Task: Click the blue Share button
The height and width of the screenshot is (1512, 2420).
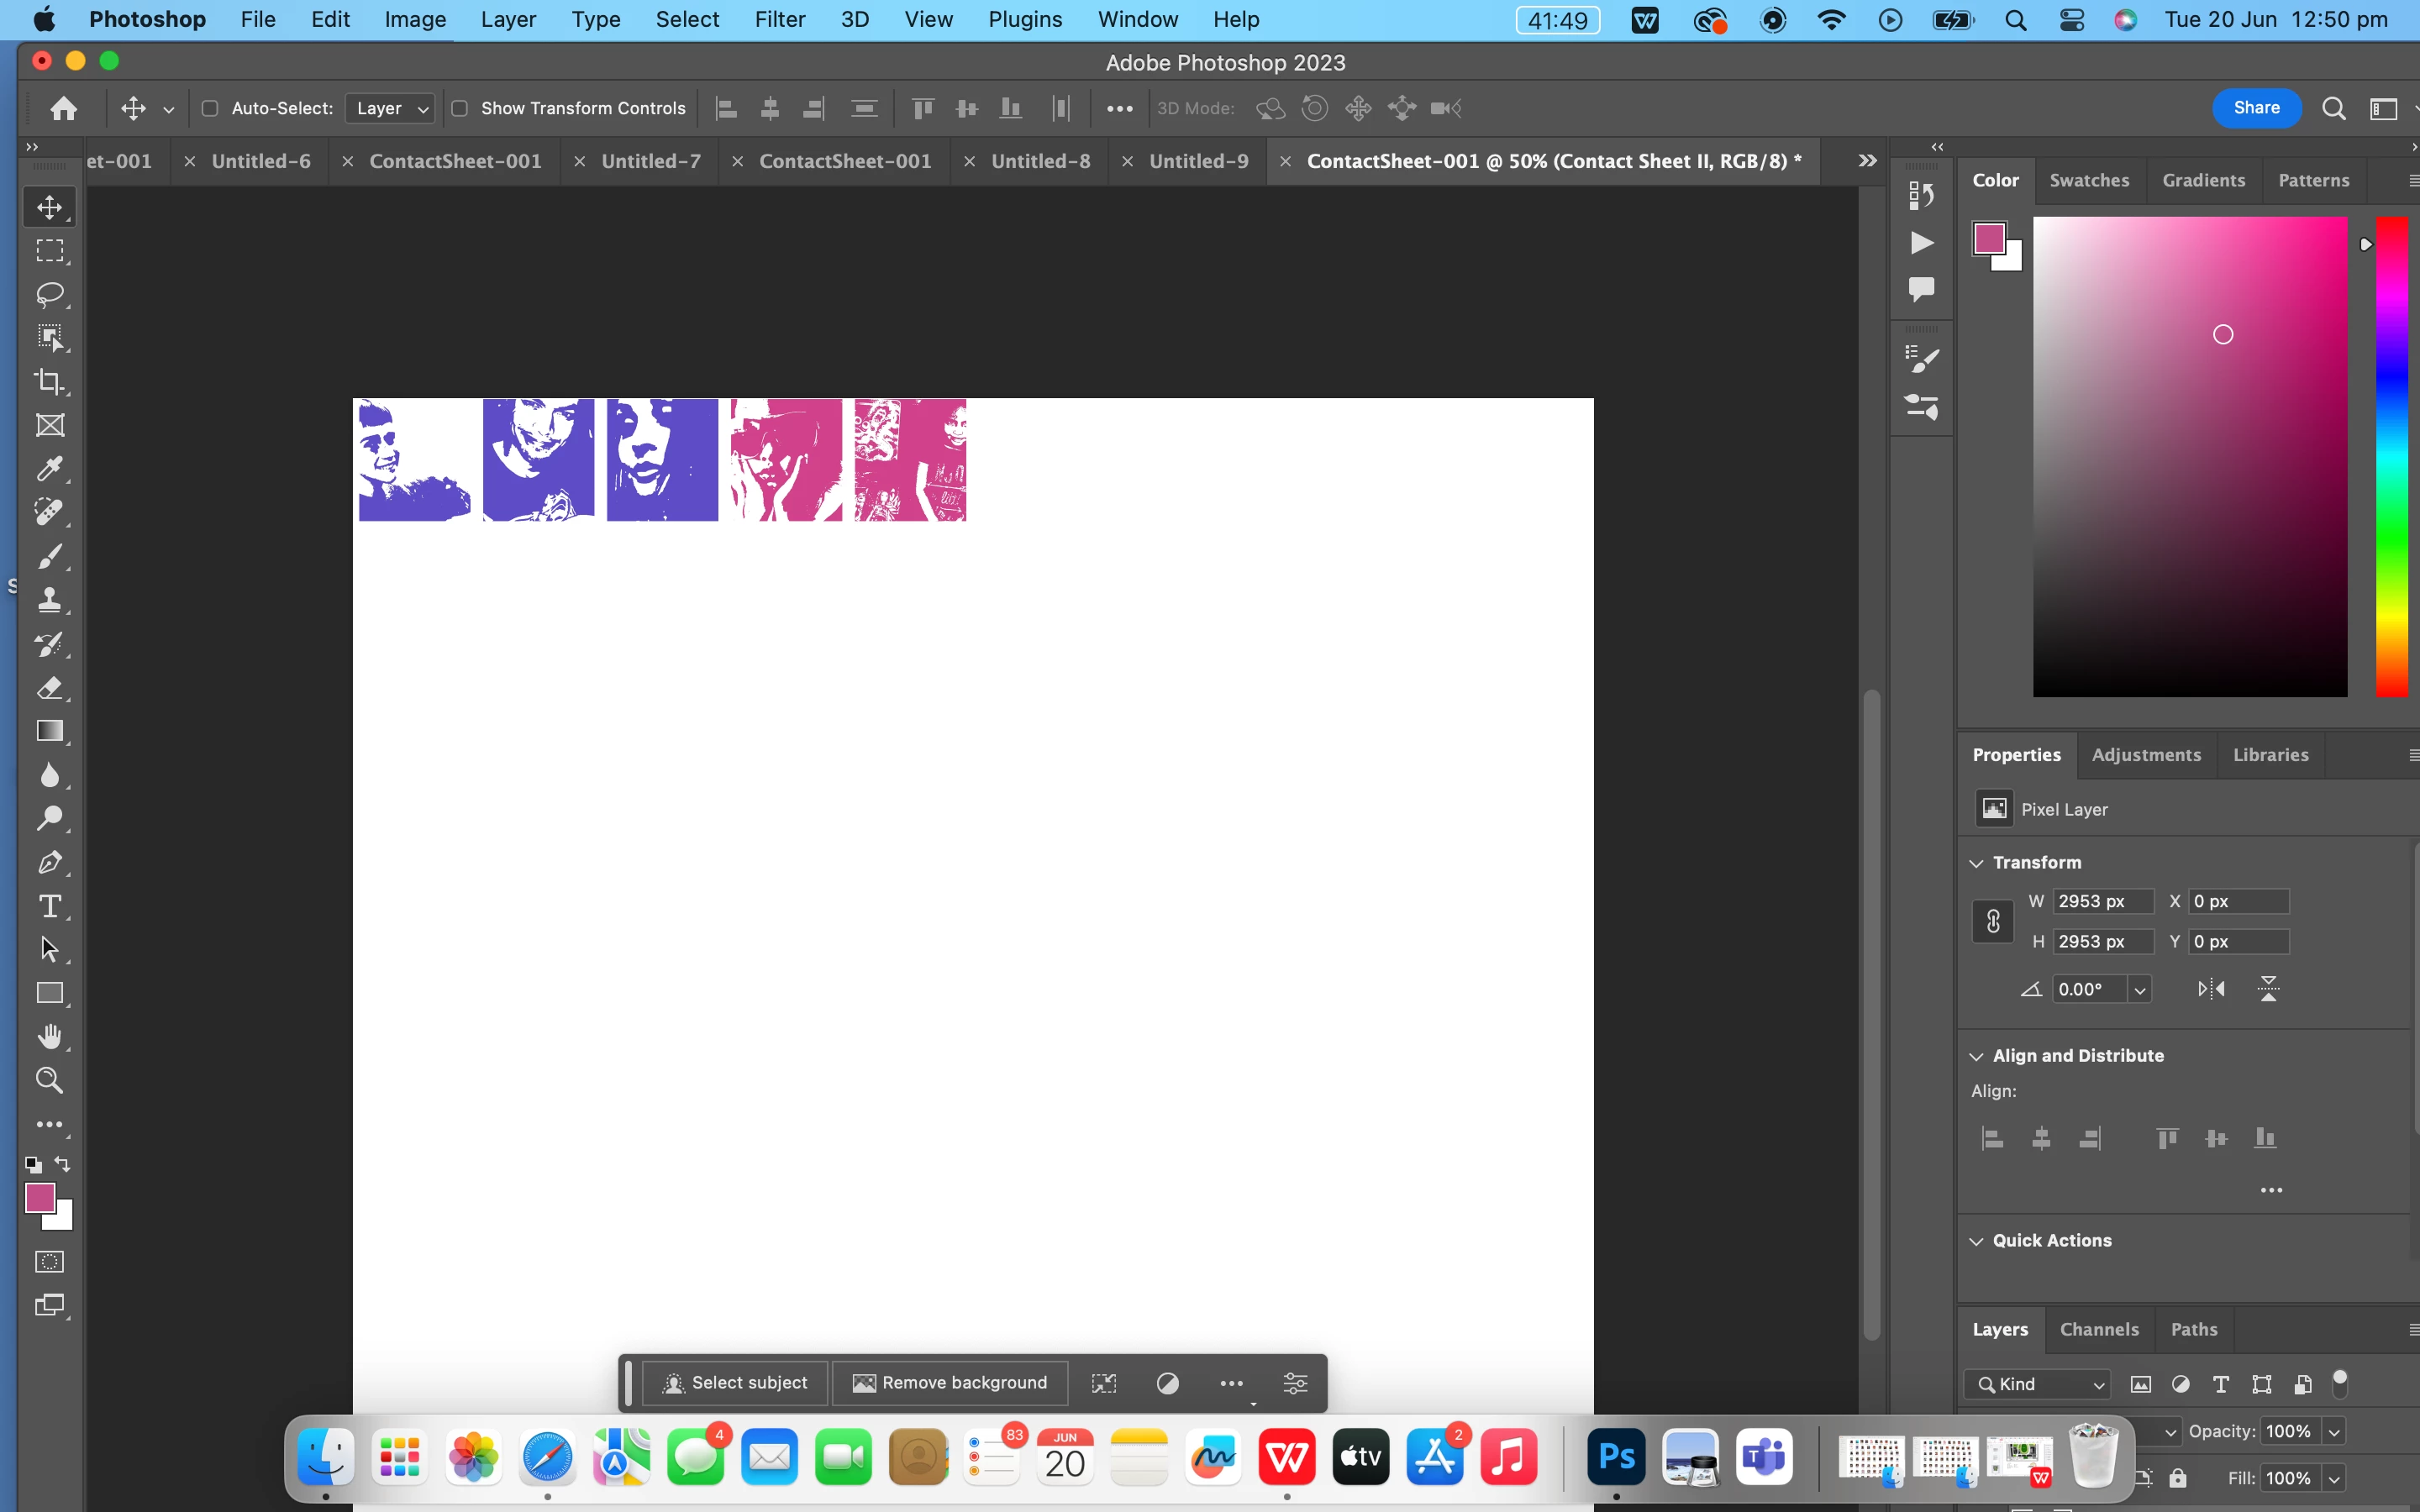Action: coord(2256,108)
